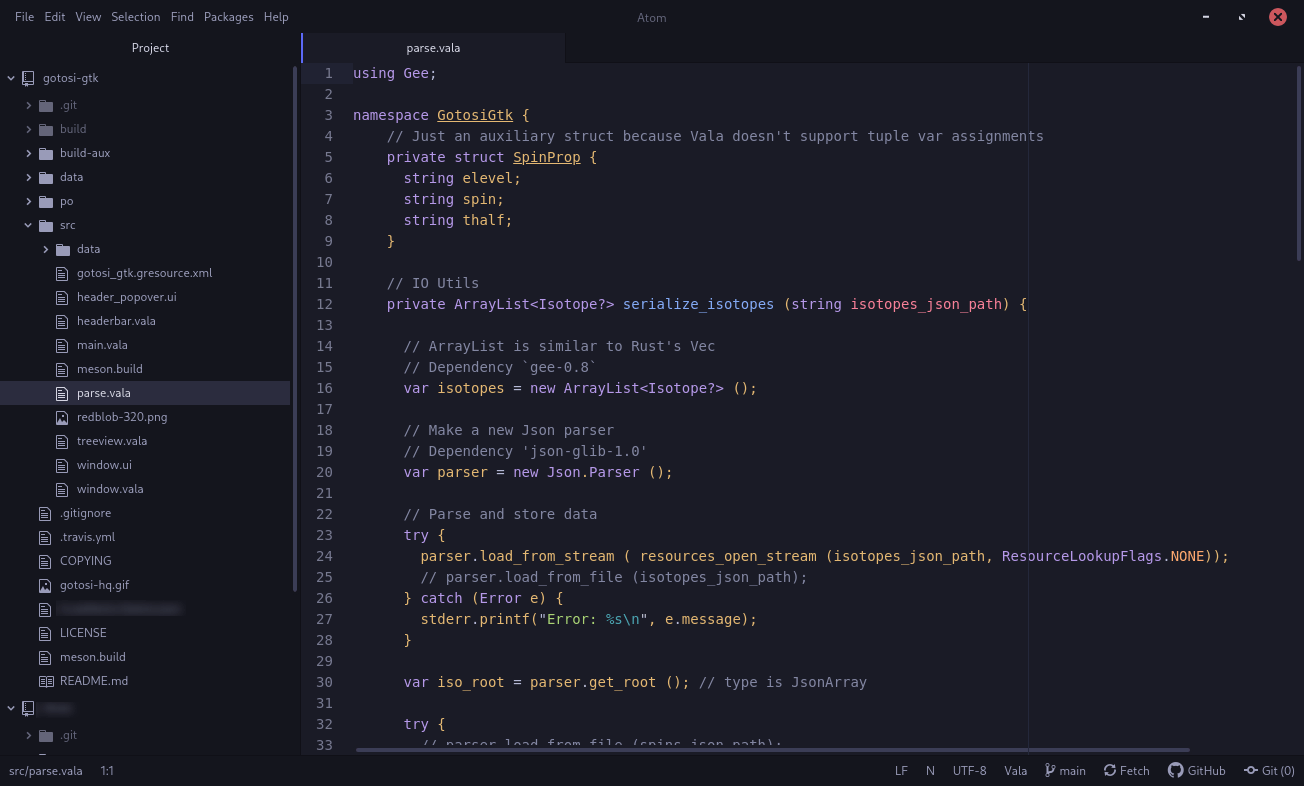Click the gotosi-gtk repository icon
The height and width of the screenshot is (786, 1304).
tap(28, 78)
